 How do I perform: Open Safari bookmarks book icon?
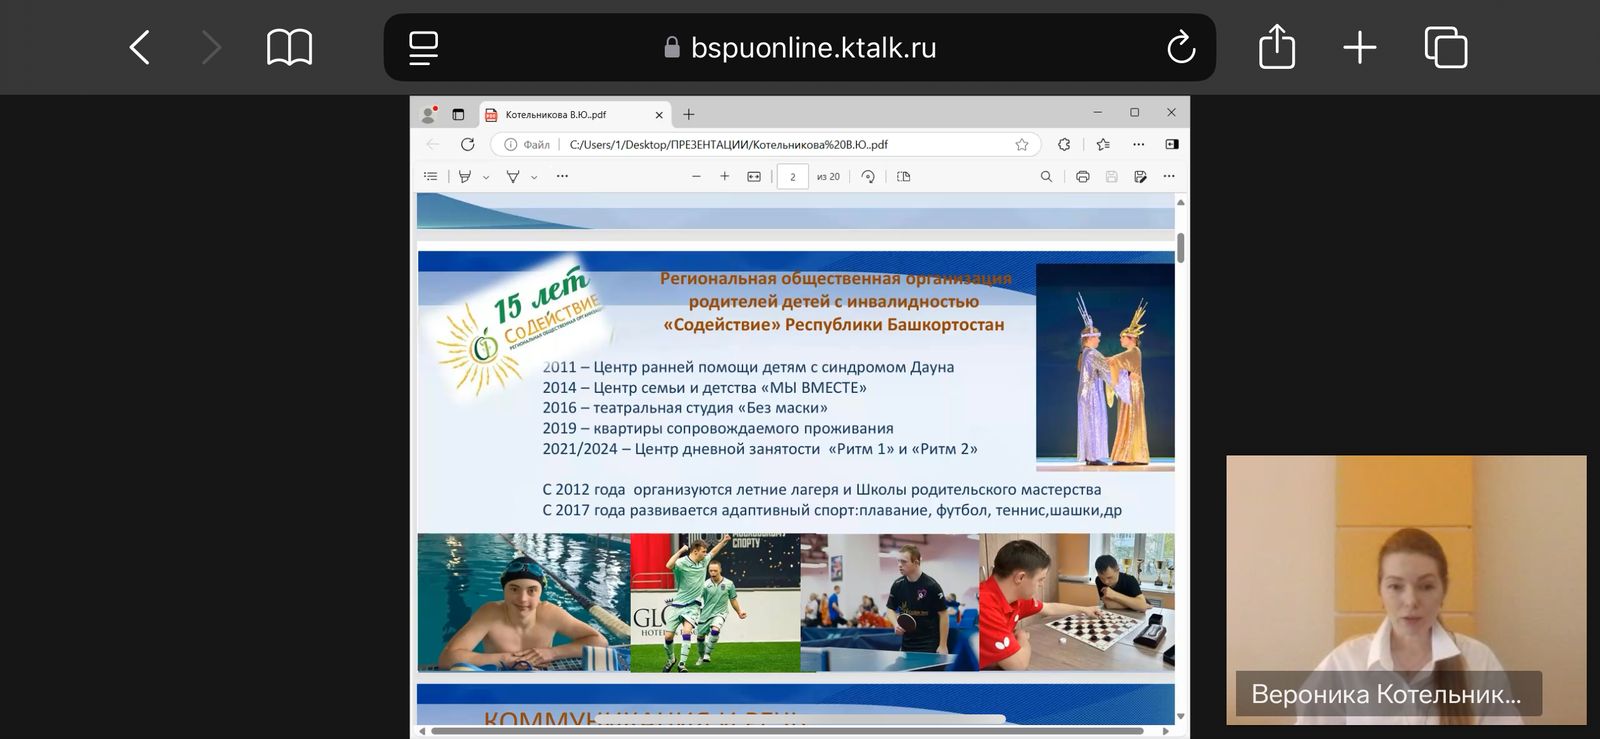289,47
